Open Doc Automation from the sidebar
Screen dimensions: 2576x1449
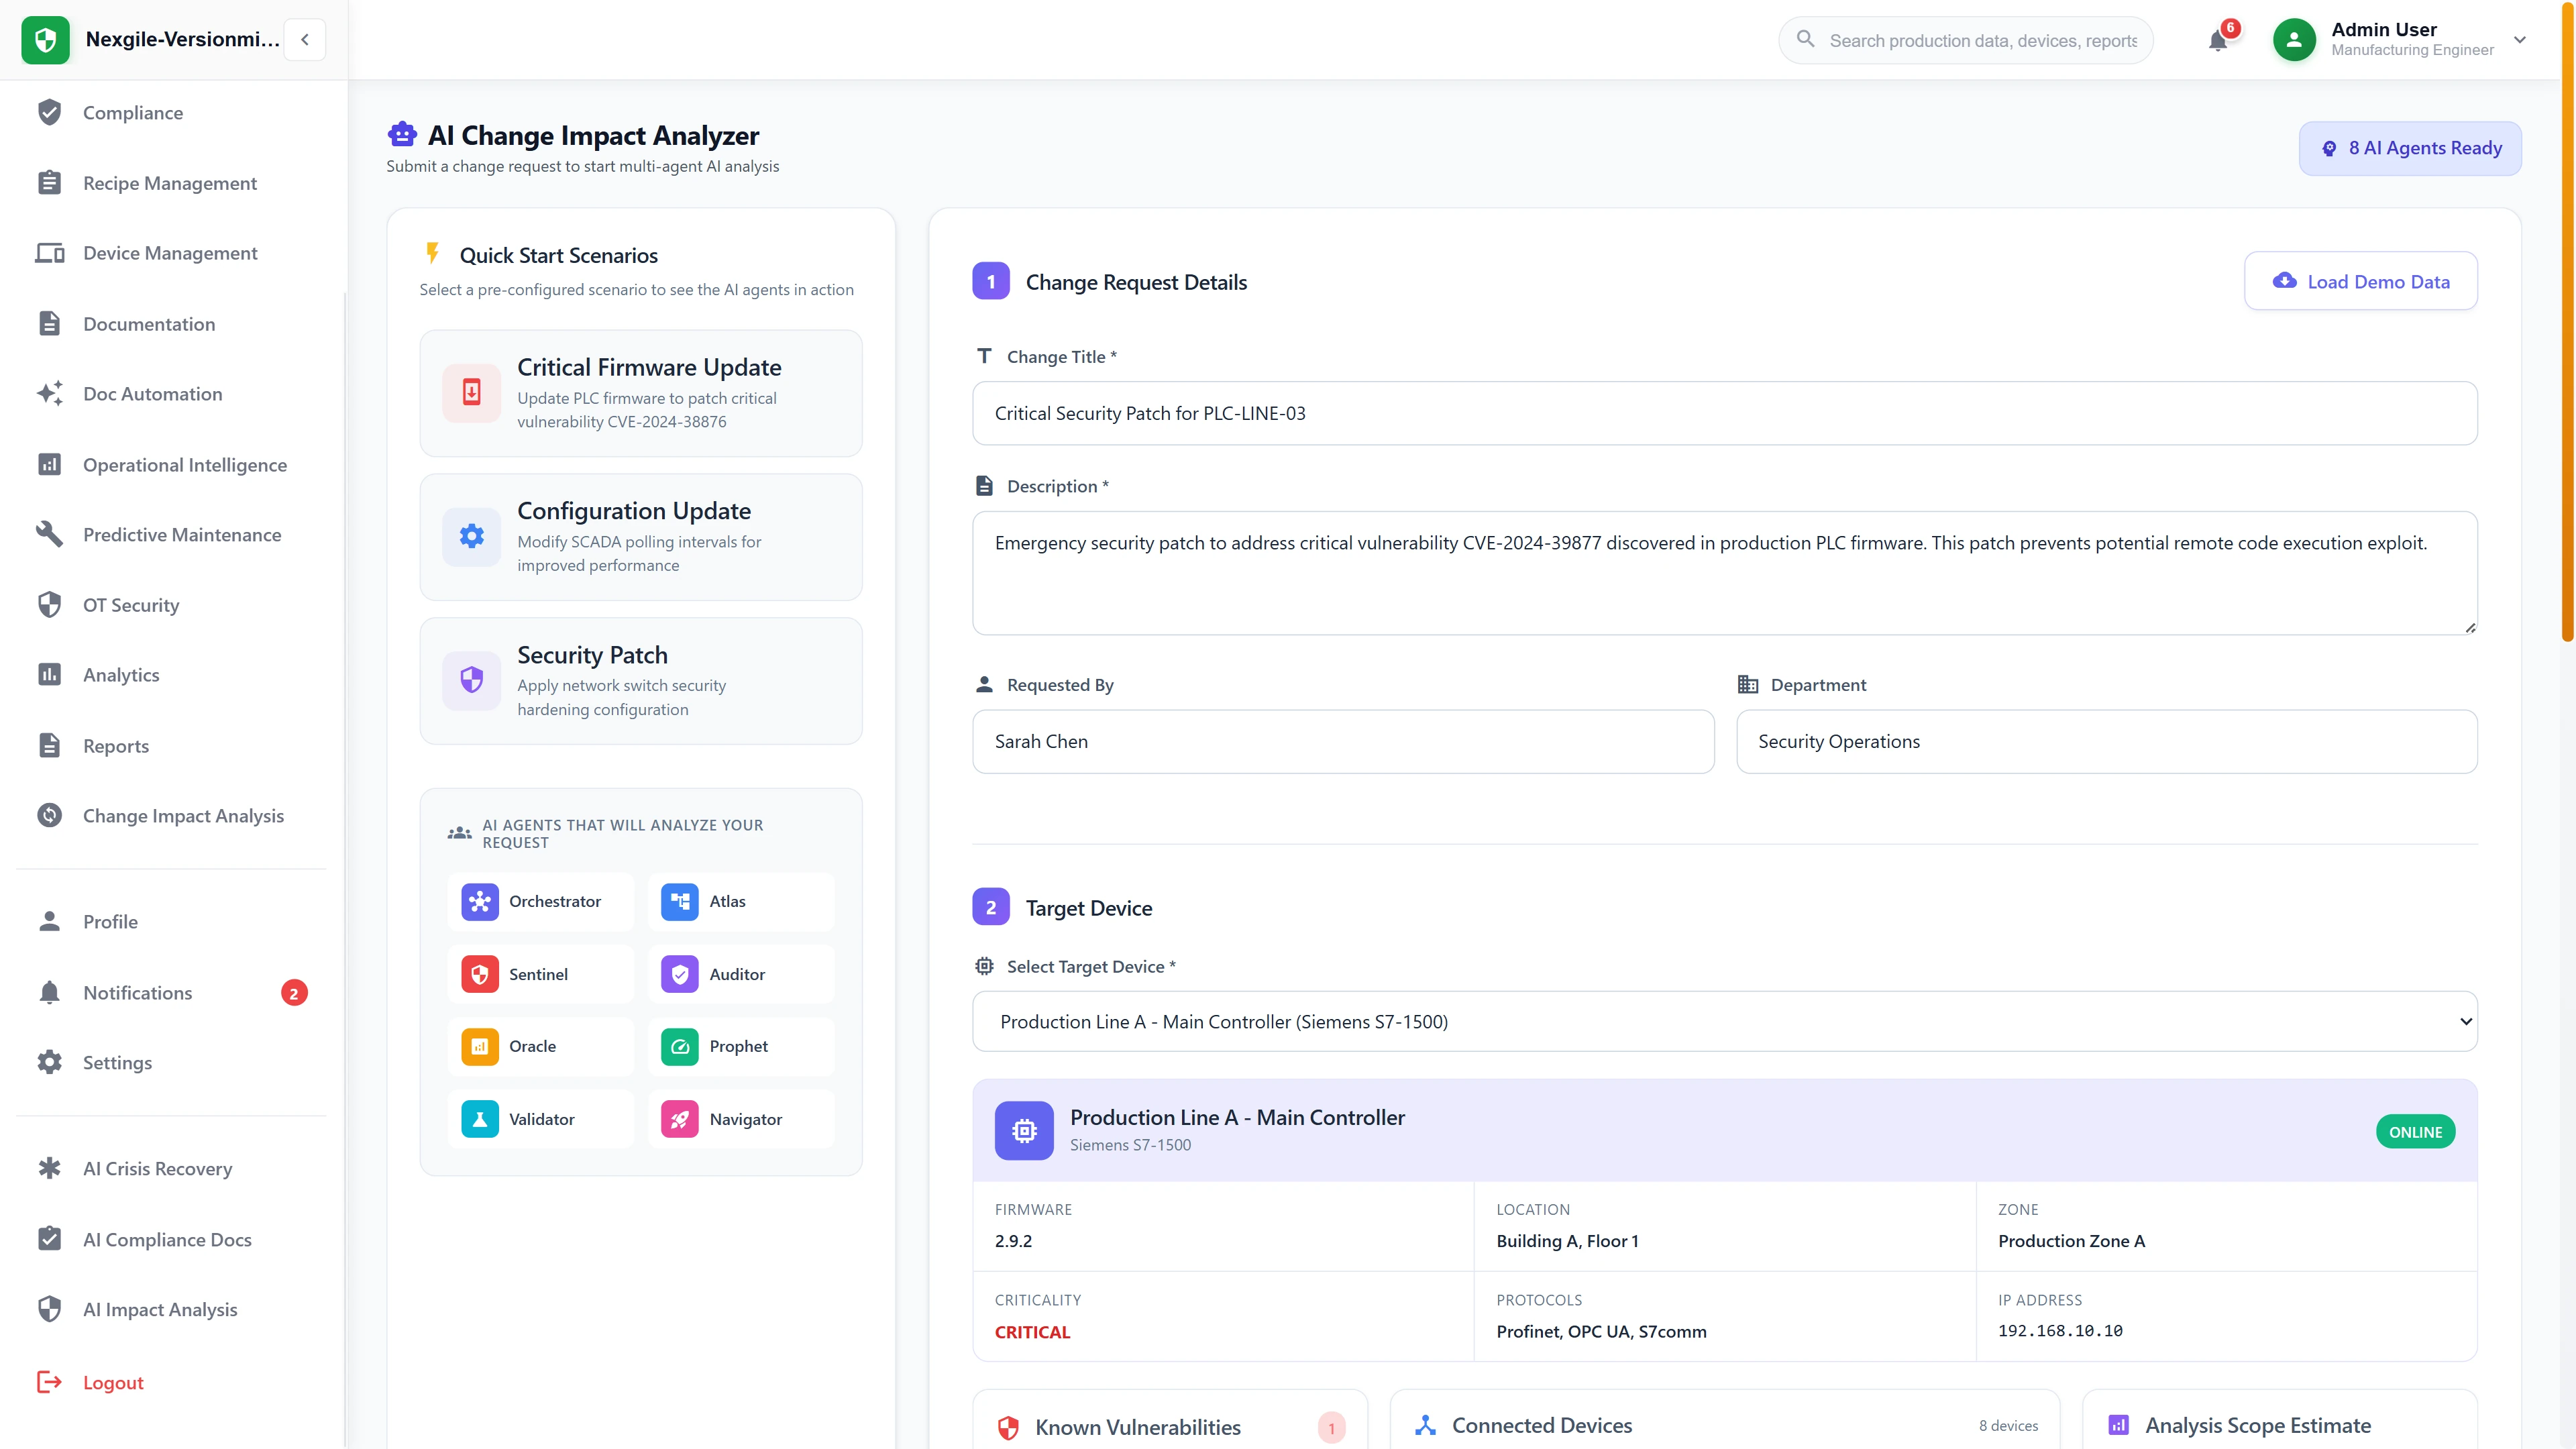tap(152, 393)
